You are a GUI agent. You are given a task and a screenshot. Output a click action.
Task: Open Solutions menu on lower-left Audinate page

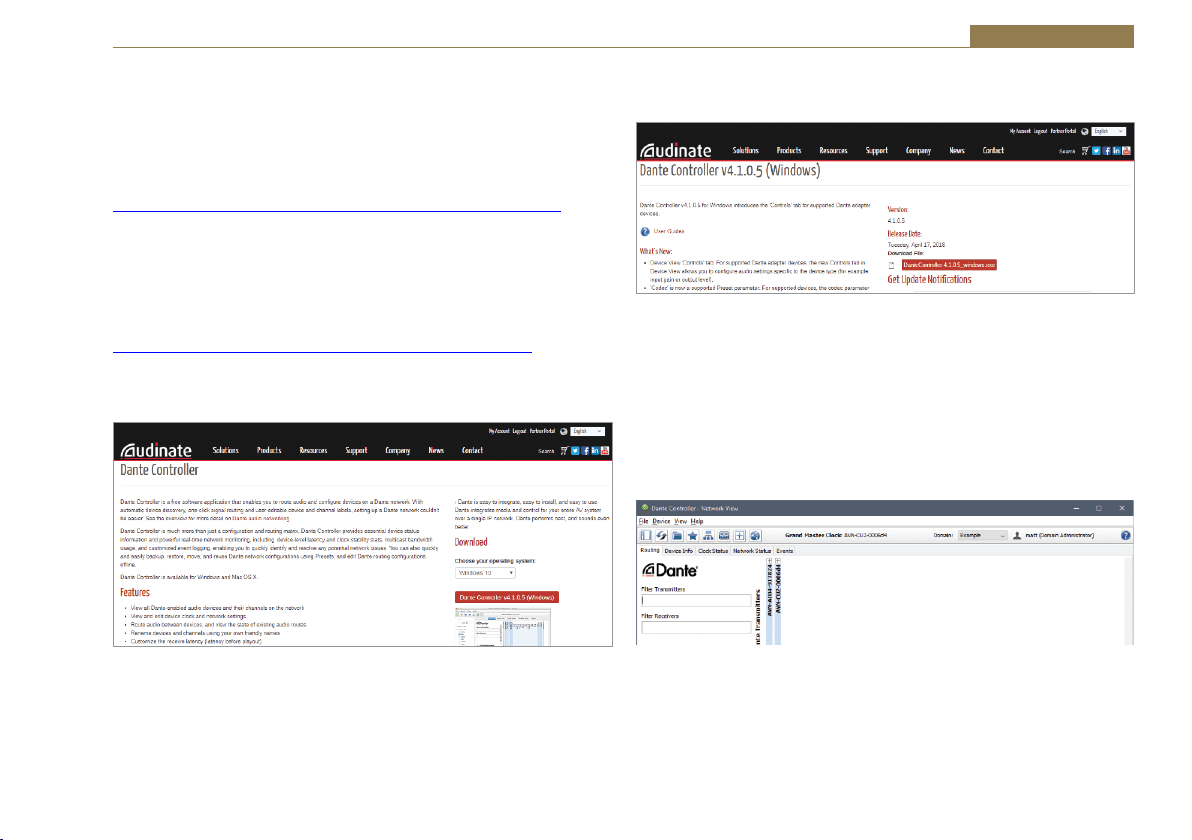pos(225,451)
